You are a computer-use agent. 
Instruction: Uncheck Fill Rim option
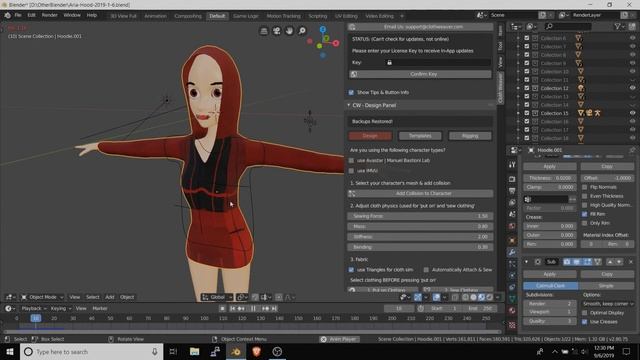pos(584,214)
